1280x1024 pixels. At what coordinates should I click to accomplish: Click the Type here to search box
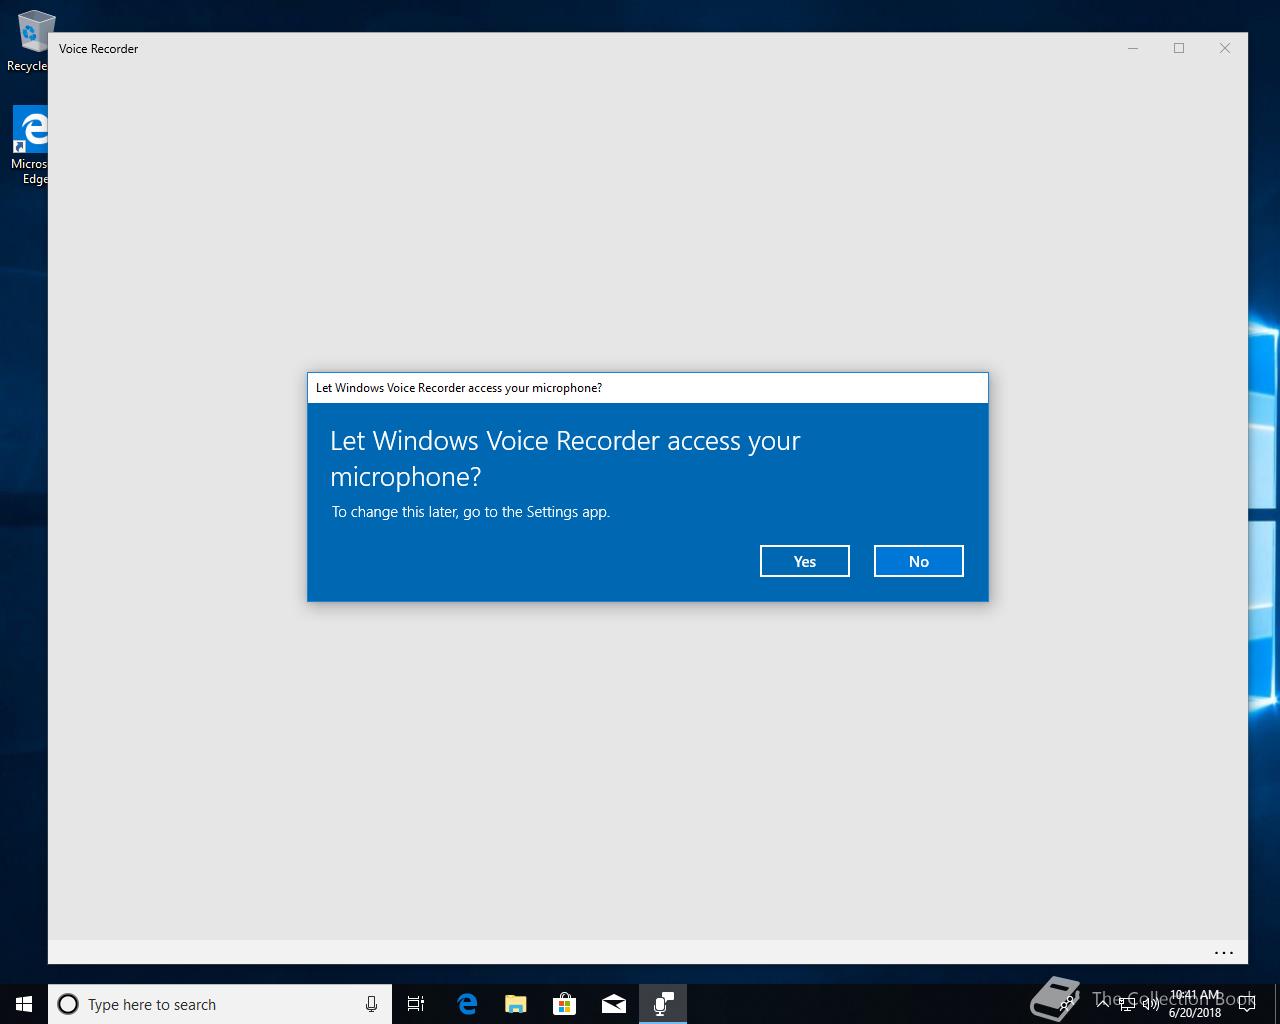click(x=220, y=1004)
